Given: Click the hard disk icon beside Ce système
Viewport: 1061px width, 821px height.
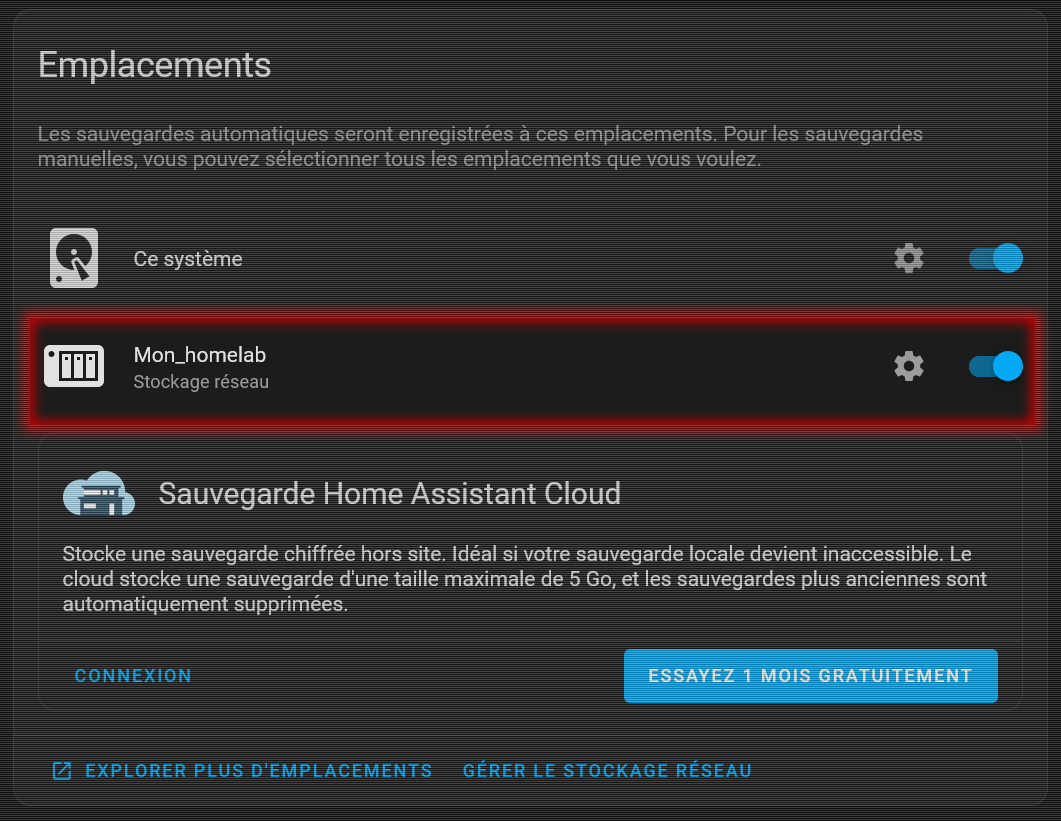Looking at the screenshot, I should [x=74, y=258].
